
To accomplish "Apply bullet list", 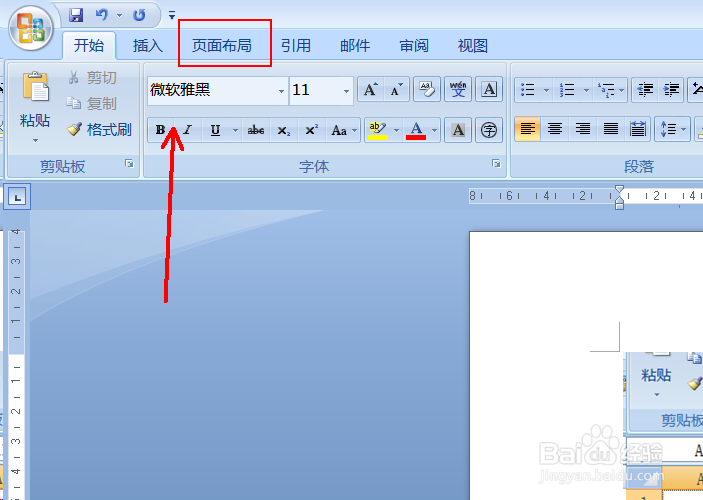I will 528,90.
